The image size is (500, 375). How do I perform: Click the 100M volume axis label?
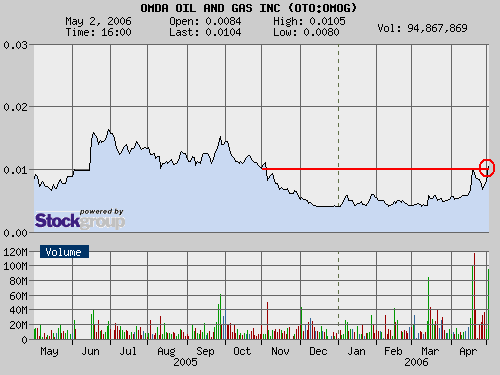[x=16, y=266]
